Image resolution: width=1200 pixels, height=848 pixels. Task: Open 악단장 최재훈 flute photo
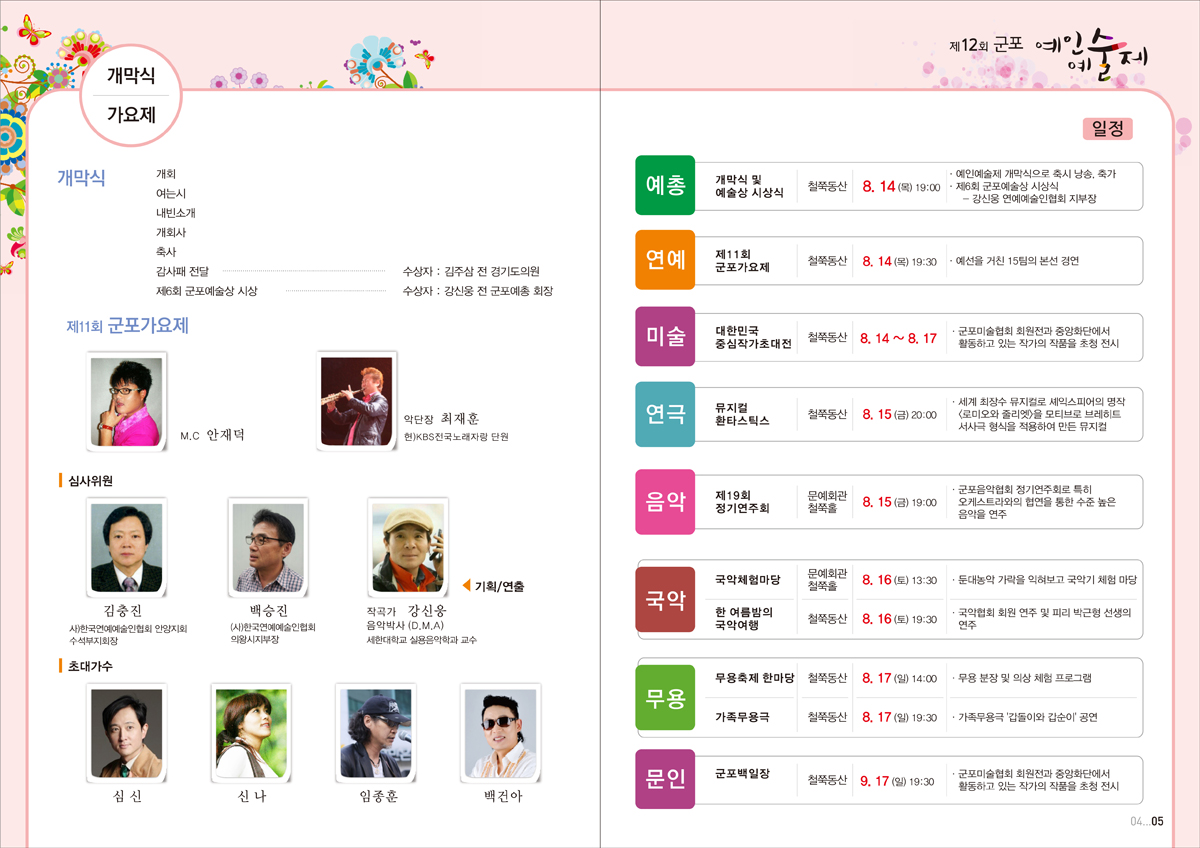pyautogui.click(x=356, y=394)
